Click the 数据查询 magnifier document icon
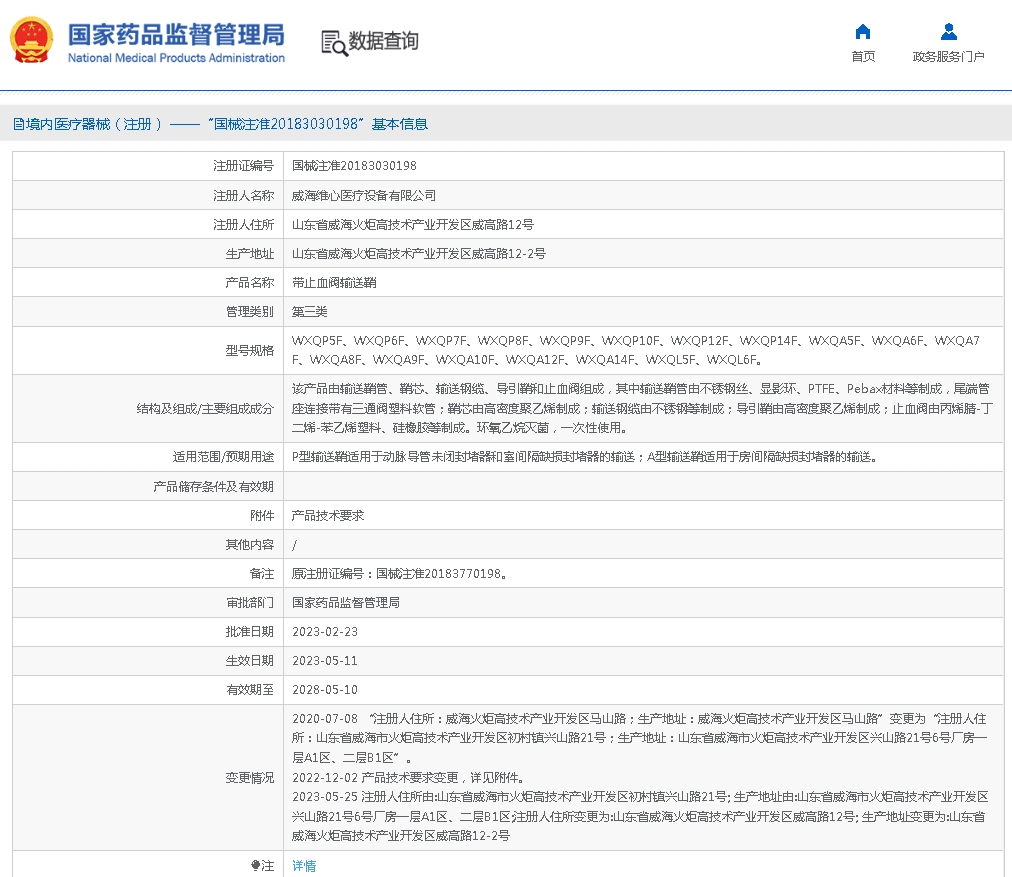Screen dimensions: 1012x877 tap(333, 42)
